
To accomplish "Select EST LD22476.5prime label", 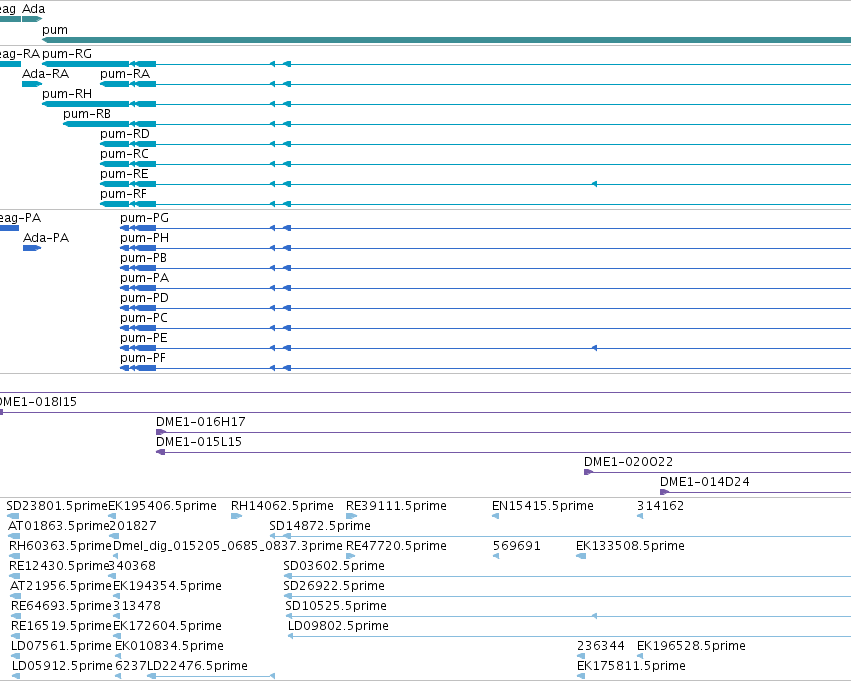I will tap(198, 666).
